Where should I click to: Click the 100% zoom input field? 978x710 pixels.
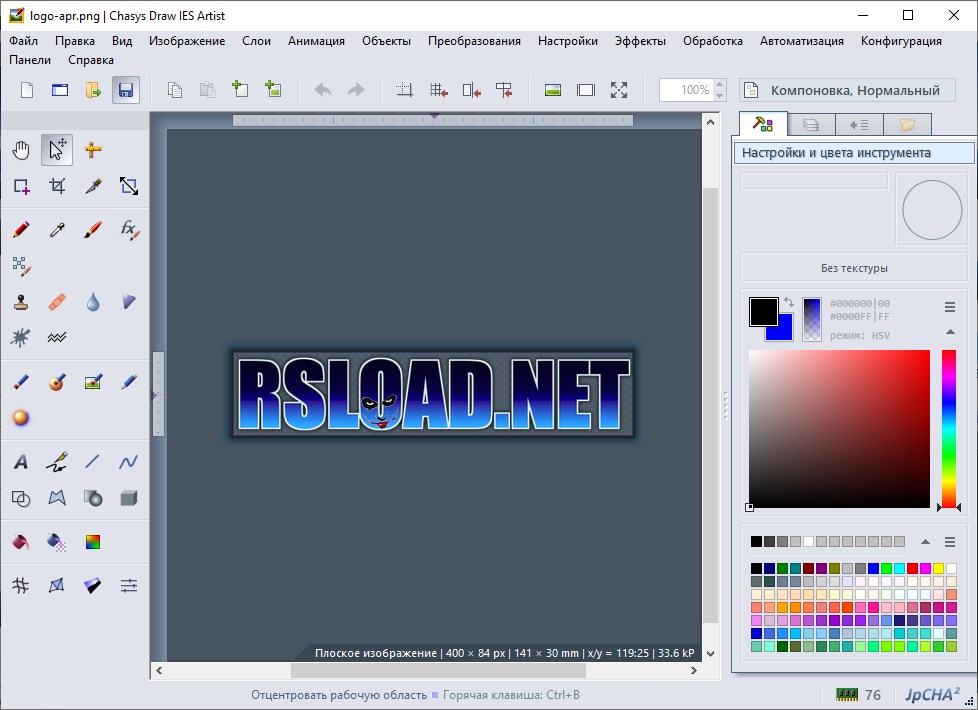click(687, 90)
